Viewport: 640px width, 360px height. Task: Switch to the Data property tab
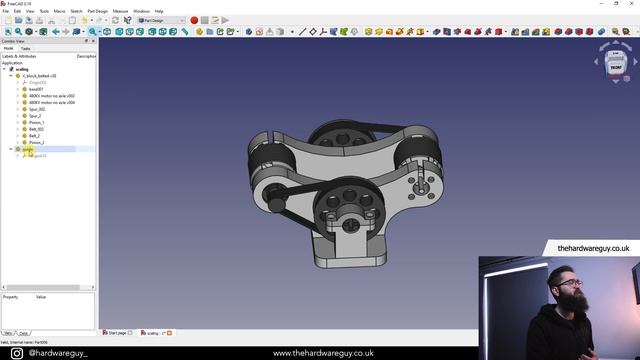(x=23, y=333)
